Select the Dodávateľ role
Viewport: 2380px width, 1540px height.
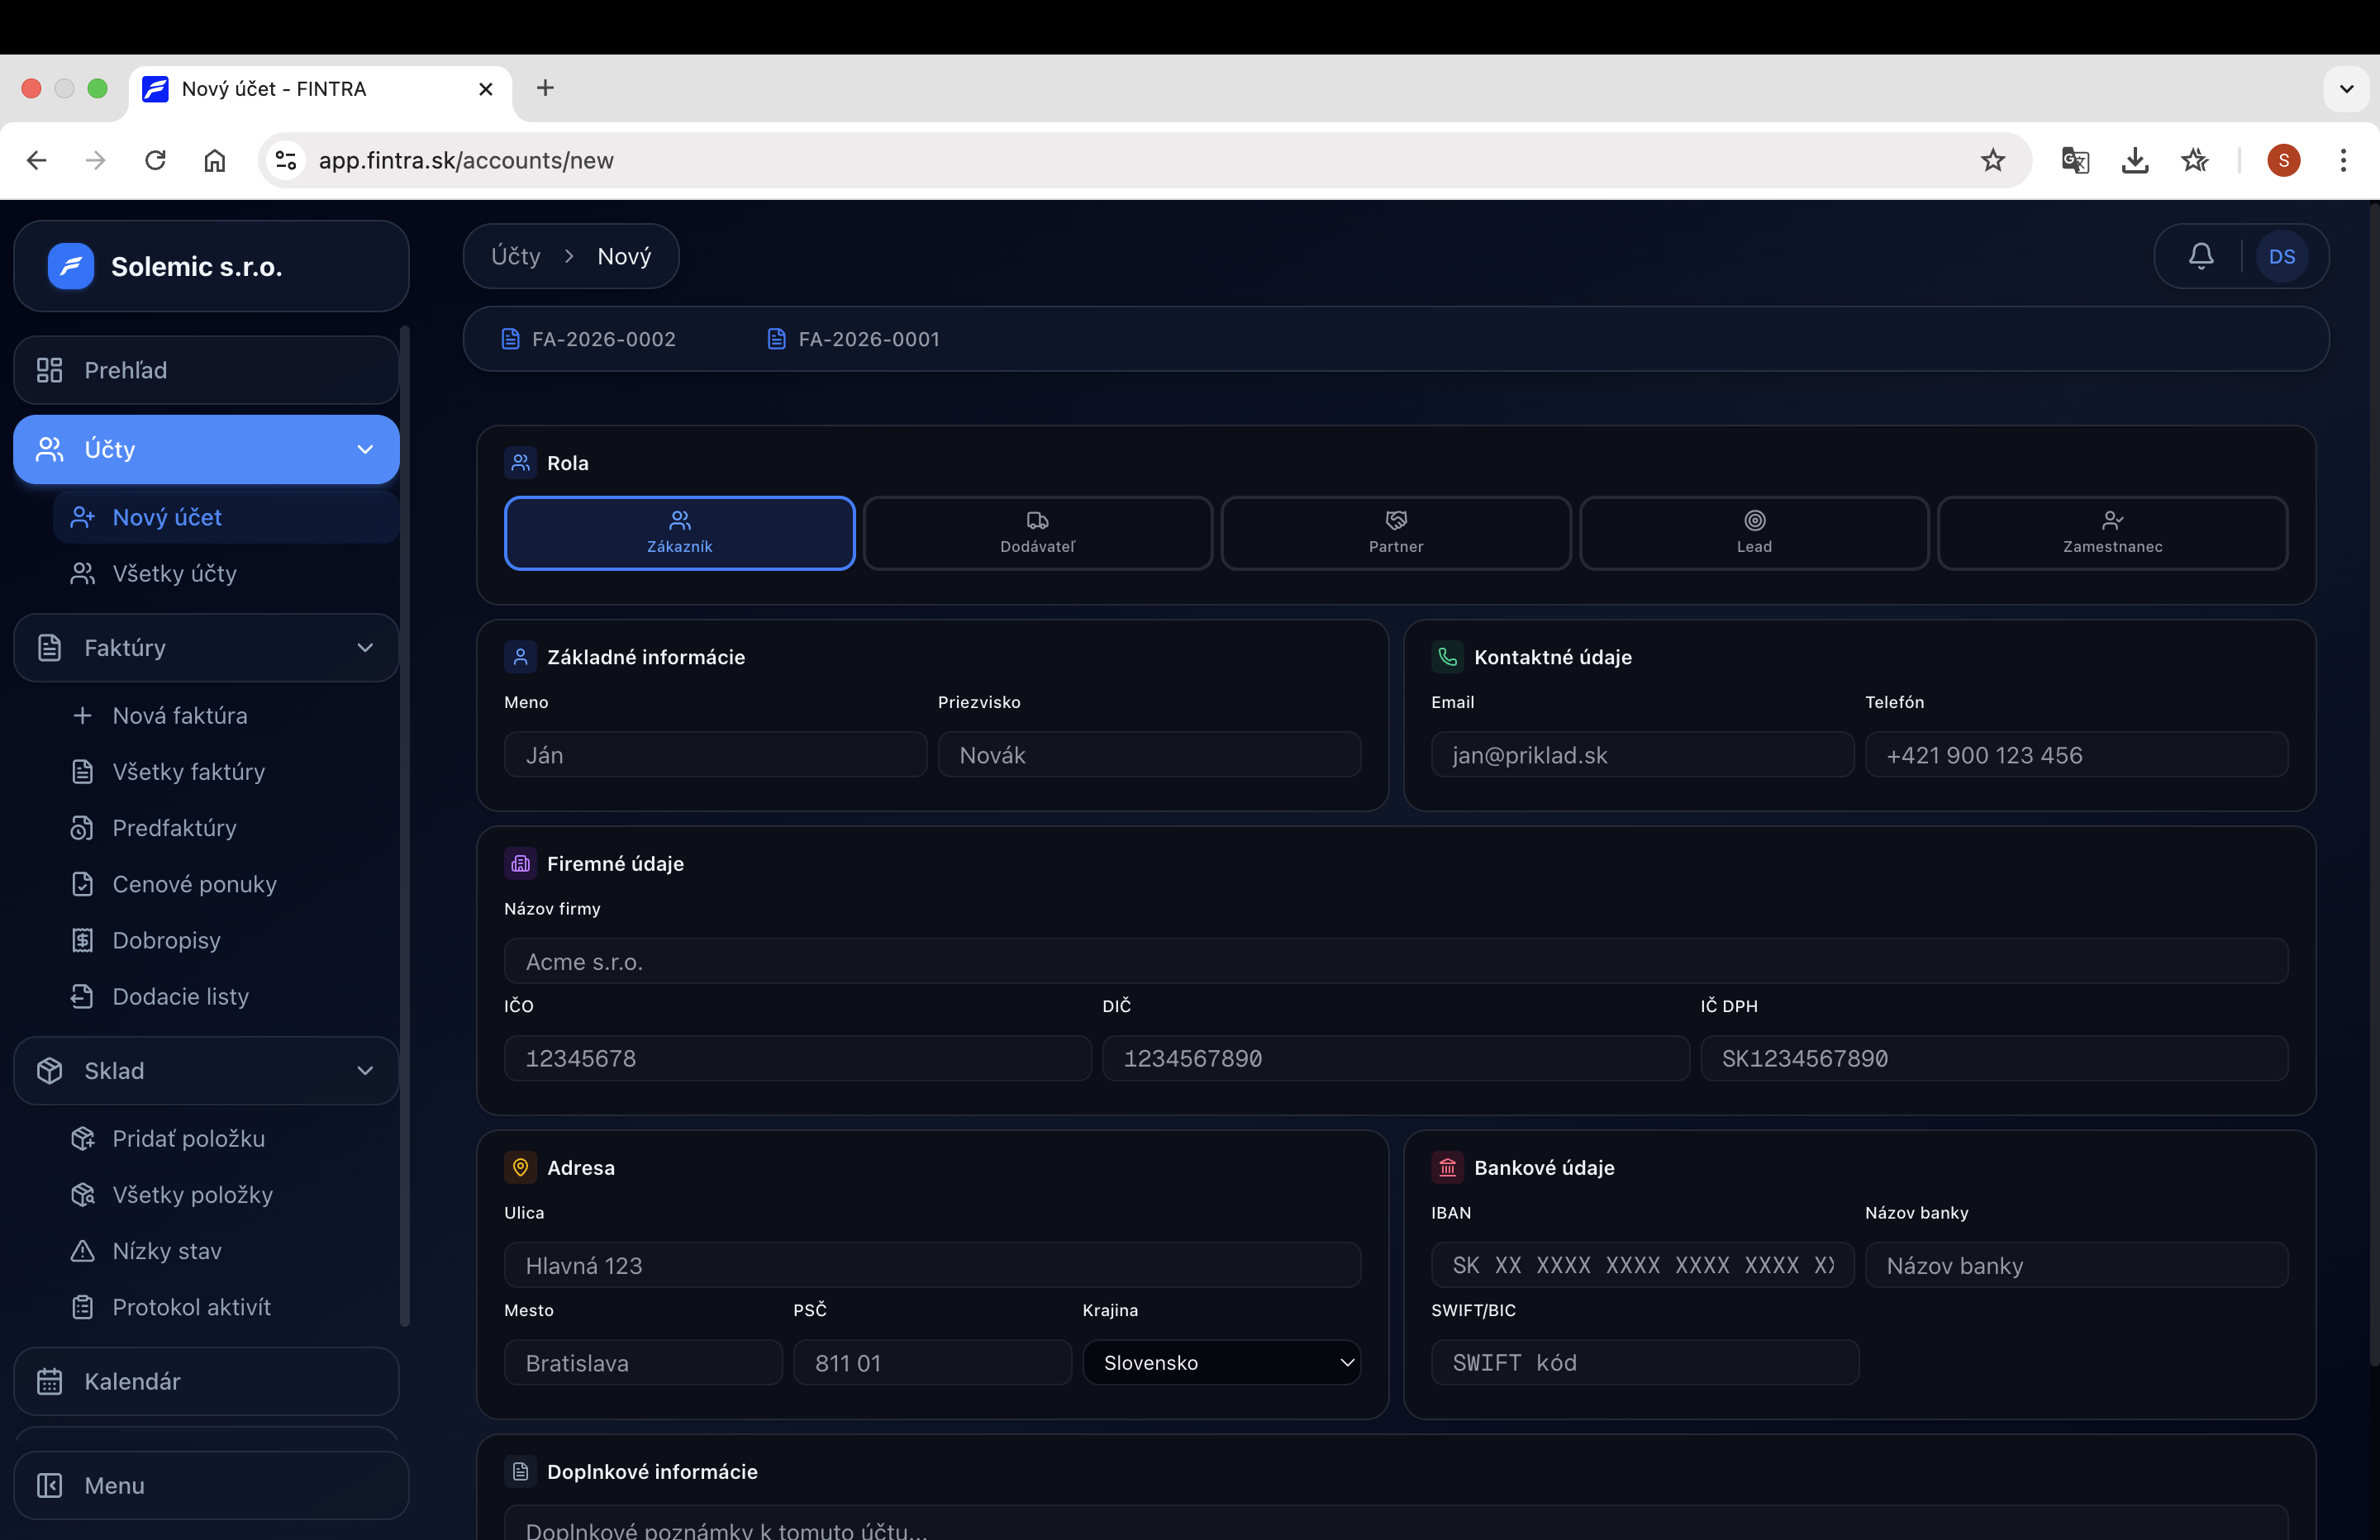point(1037,533)
